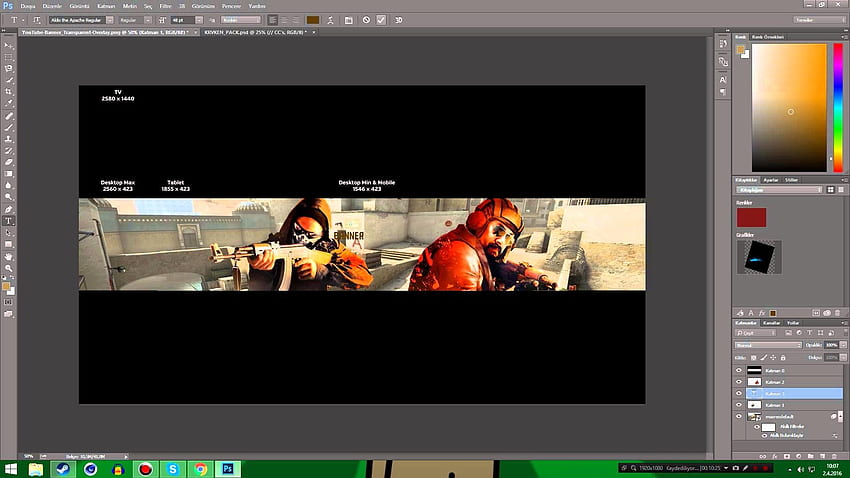This screenshot has width=850, height=478.
Task: Open the Yardım menu
Action: [x=256, y=6]
